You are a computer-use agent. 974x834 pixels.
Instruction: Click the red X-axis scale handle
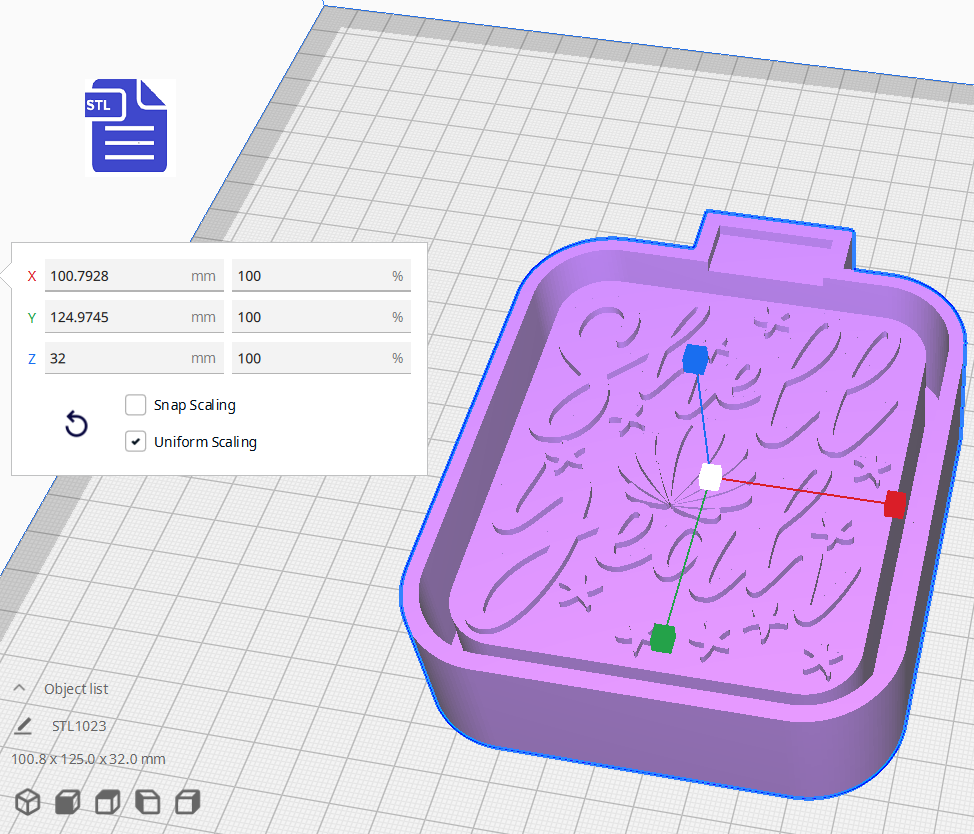(893, 506)
